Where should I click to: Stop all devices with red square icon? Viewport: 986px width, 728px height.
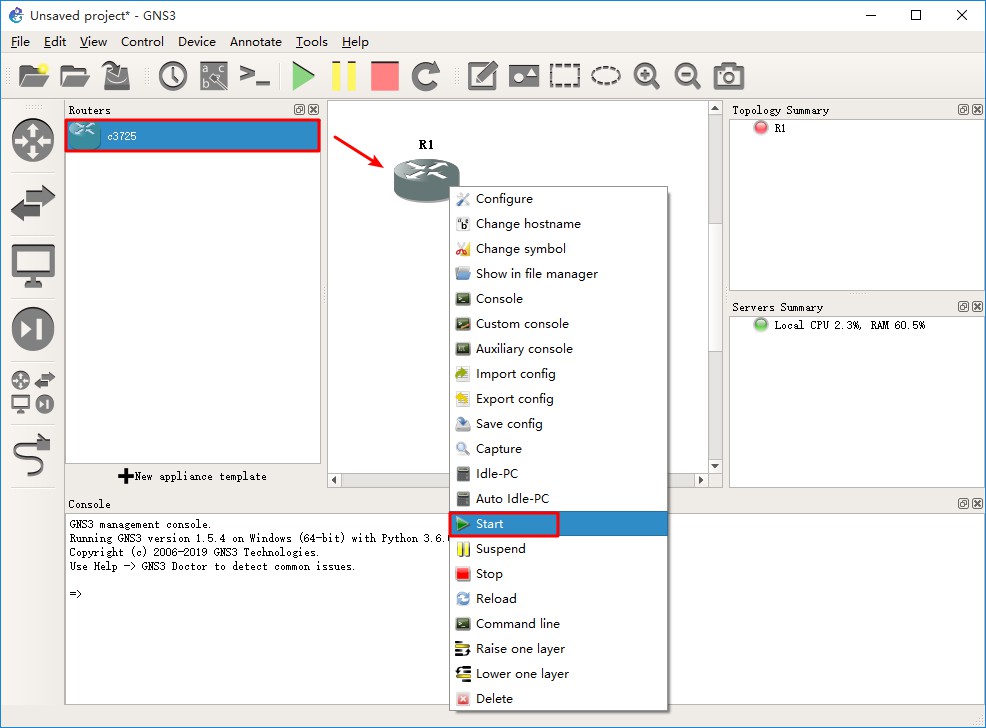coord(385,76)
